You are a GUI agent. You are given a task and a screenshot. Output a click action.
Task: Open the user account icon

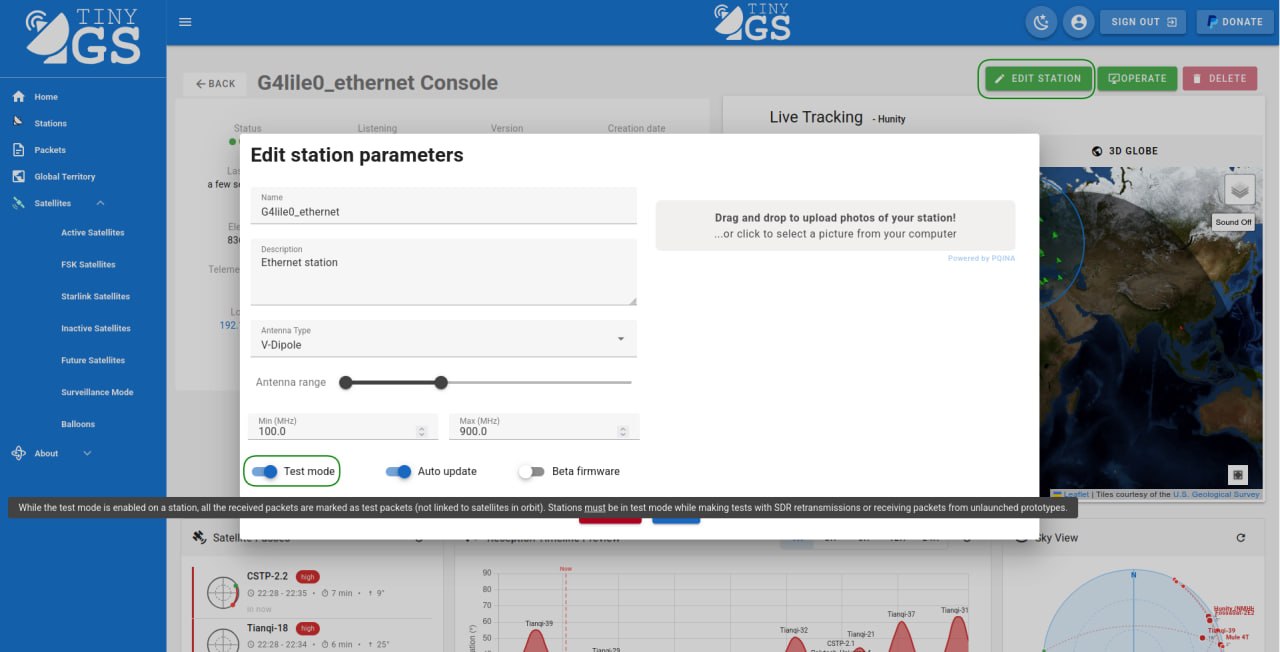[1078, 22]
